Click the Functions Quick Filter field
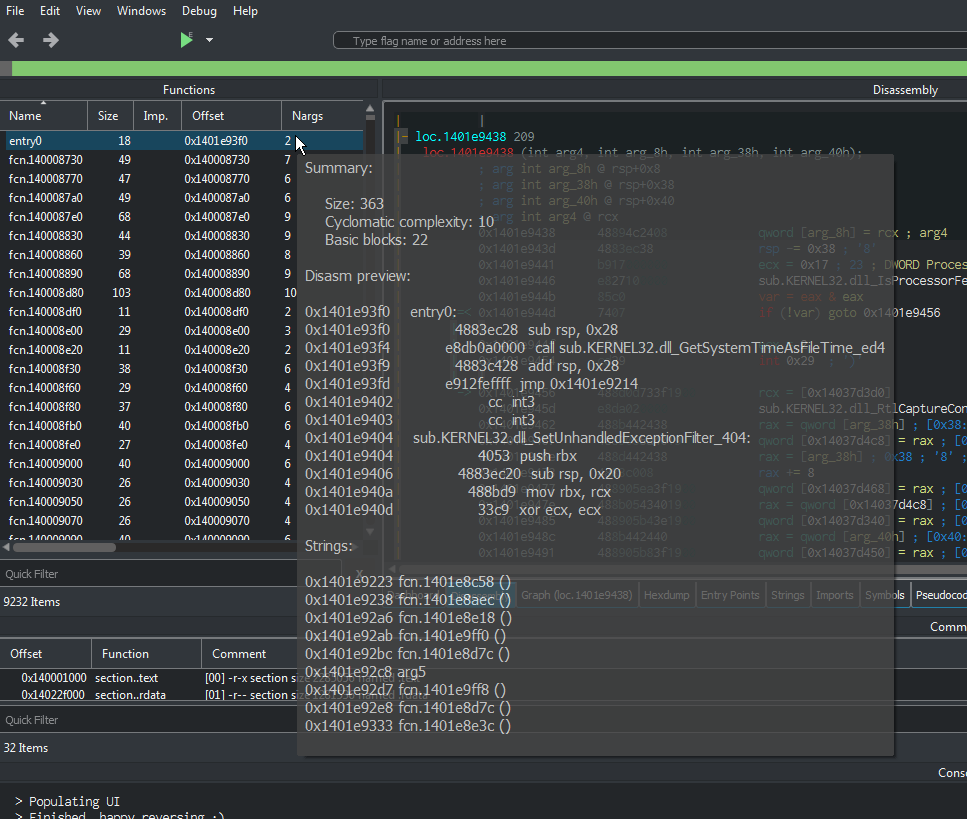The height and width of the screenshot is (819, 967). point(149,574)
